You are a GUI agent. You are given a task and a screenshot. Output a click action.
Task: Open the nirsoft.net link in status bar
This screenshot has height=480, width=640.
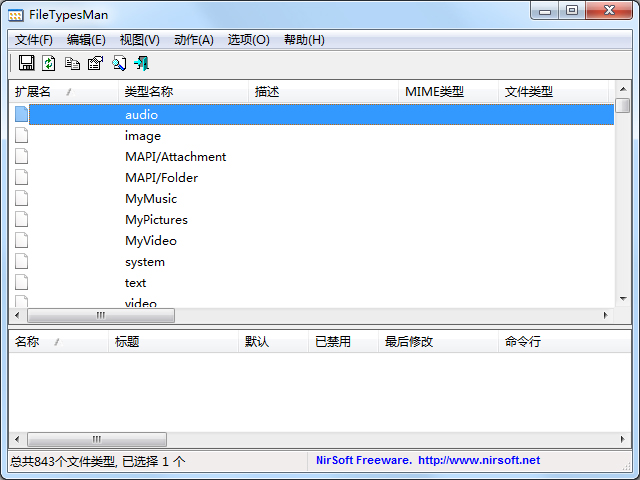click(x=479, y=460)
